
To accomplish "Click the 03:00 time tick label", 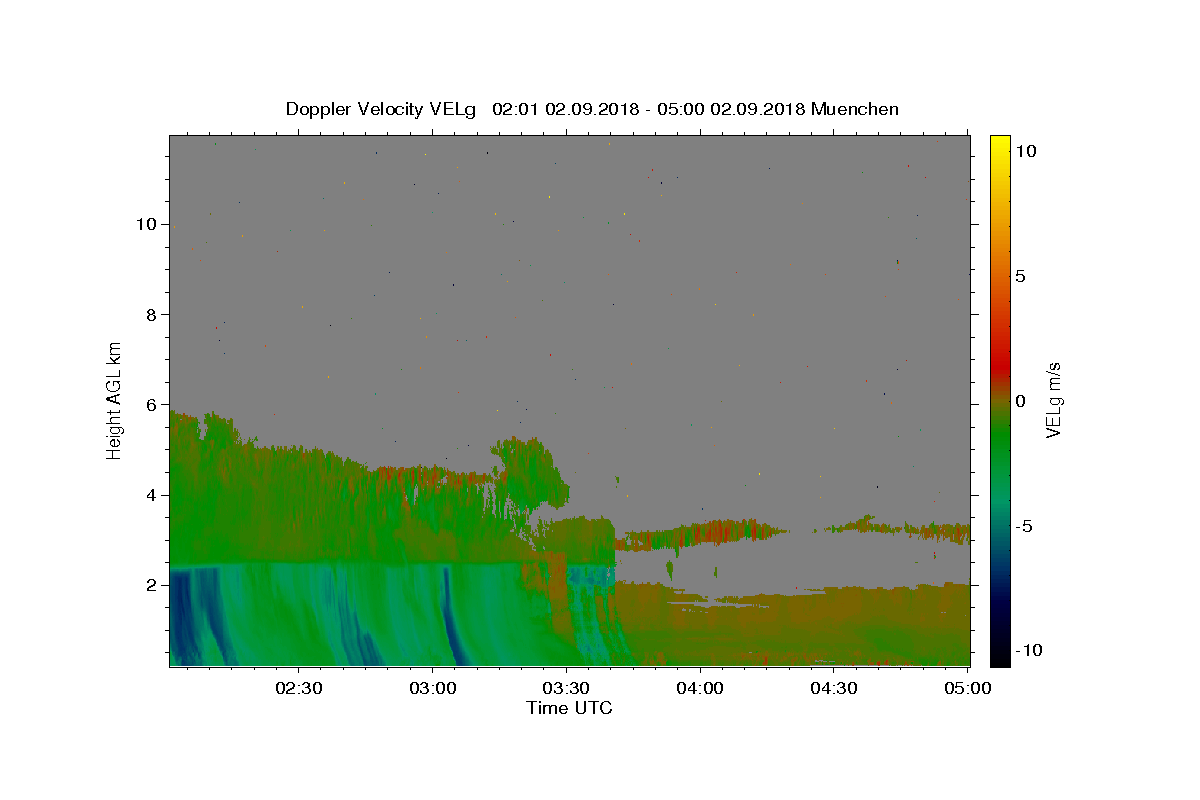I will tap(433, 688).
